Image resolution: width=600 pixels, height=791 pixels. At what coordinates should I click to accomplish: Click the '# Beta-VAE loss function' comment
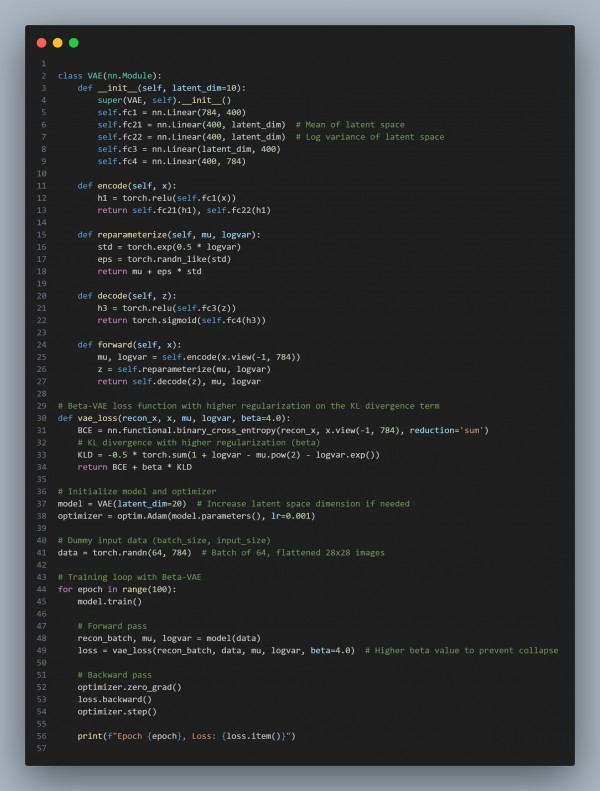point(248,406)
